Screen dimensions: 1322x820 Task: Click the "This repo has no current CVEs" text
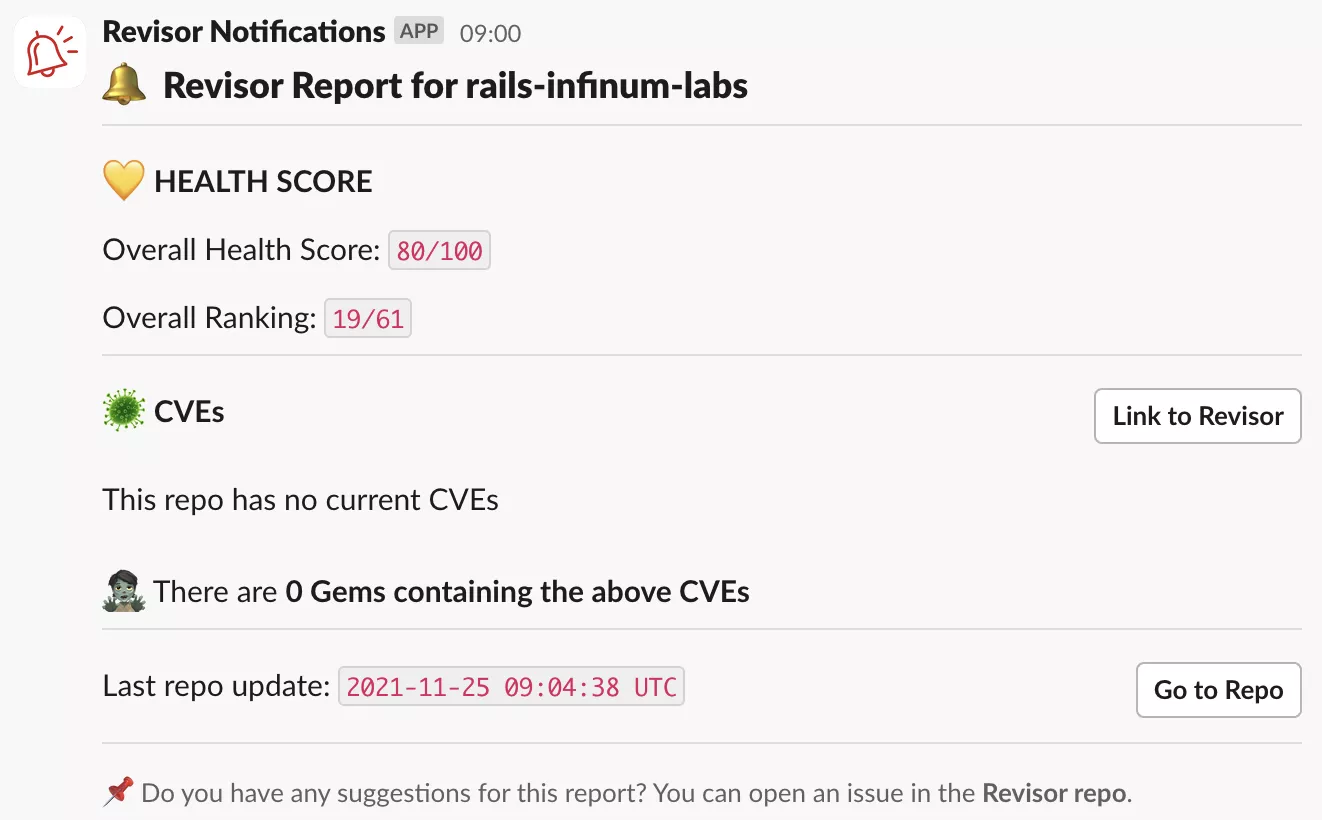(300, 499)
